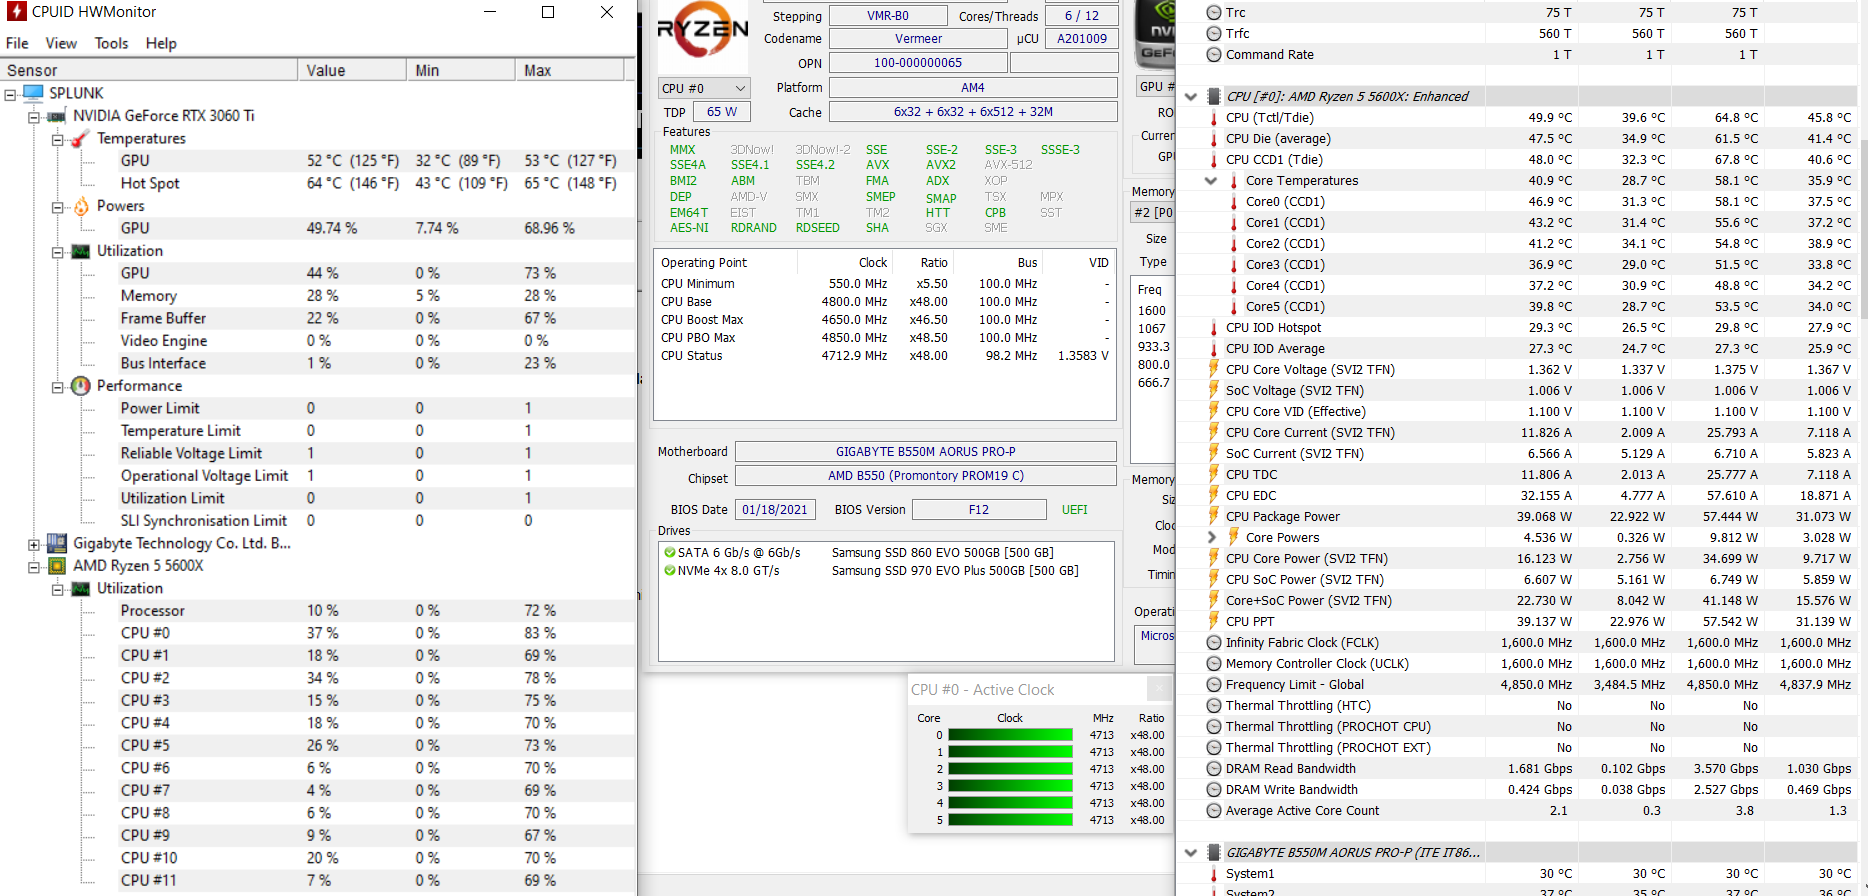The height and width of the screenshot is (896, 1868).
Task: Expand the Gigabyte Technology Co. Ltd. node
Action: click(x=34, y=545)
